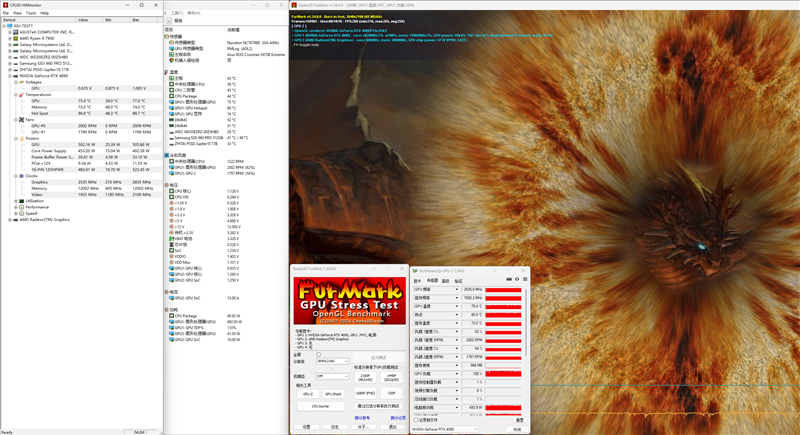Open HWMonitor View menu
800x435 pixels.
tap(17, 13)
